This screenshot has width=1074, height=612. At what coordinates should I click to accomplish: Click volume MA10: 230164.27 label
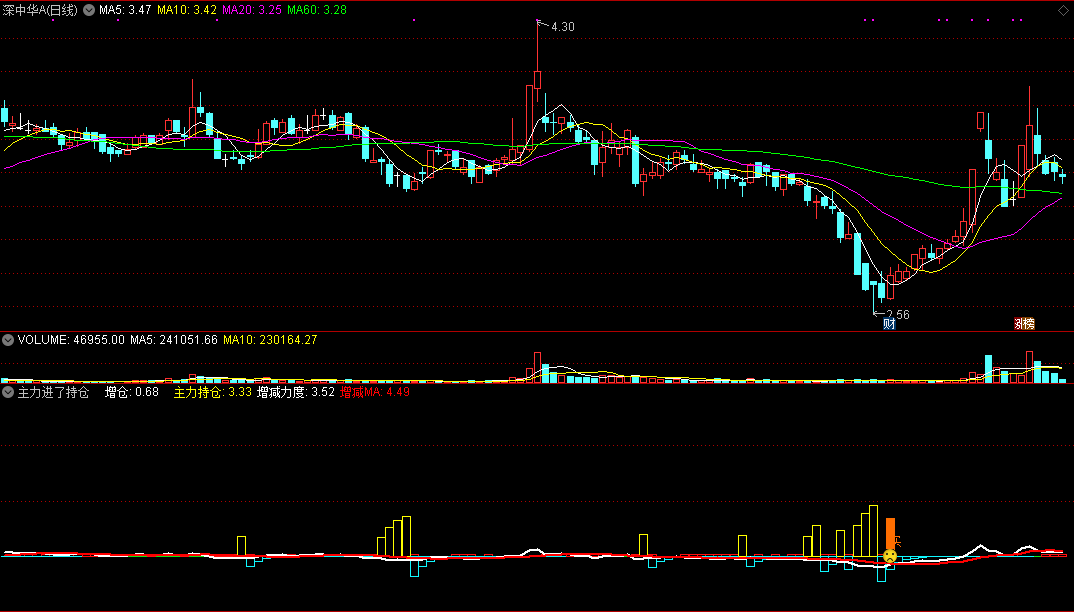pyautogui.click(x=271, y=340)
